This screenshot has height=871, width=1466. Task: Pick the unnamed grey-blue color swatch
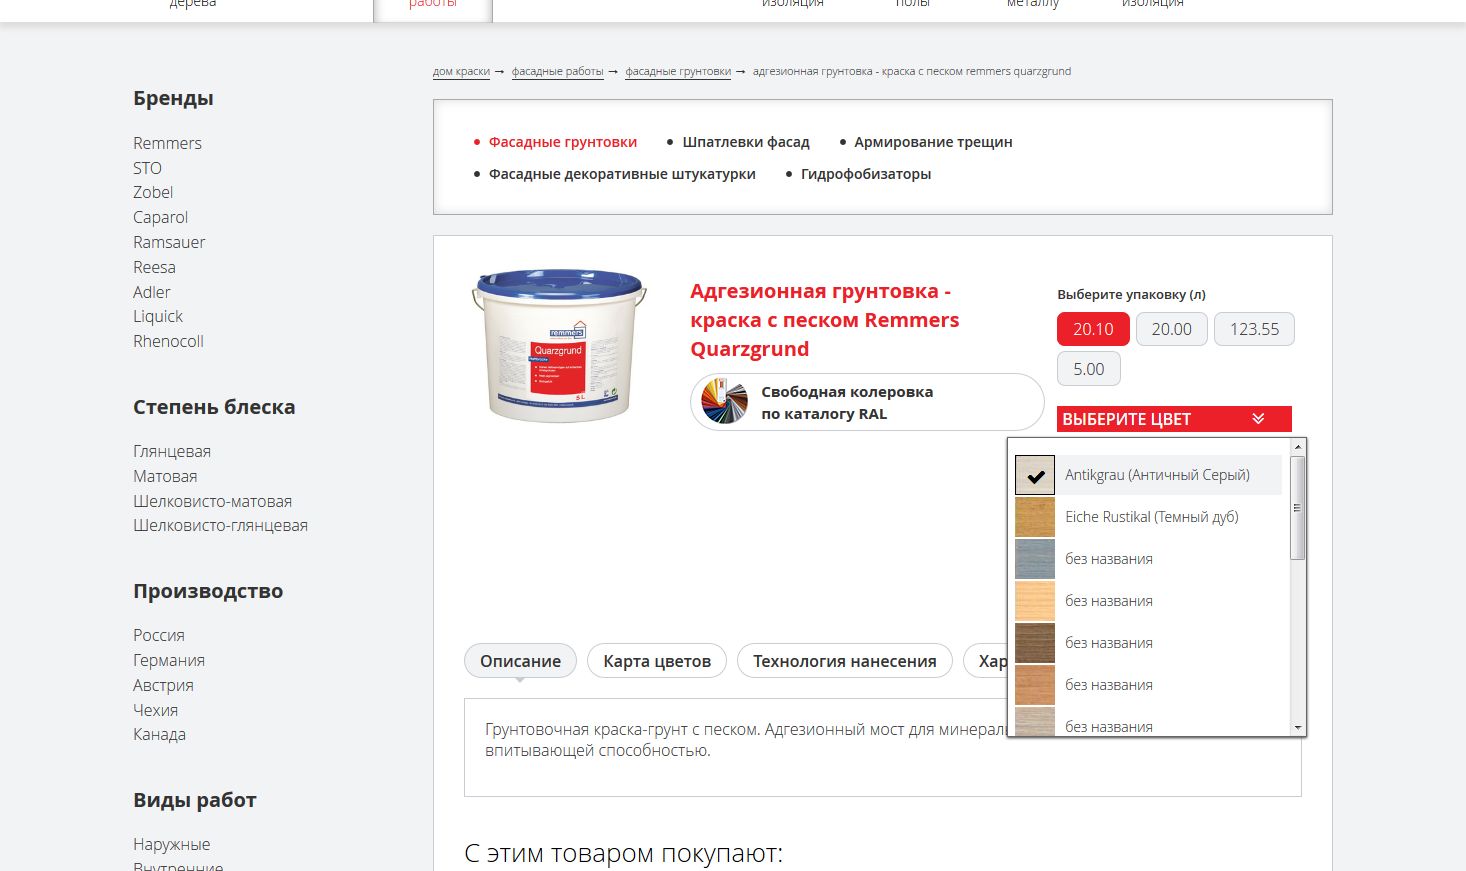(1035, 559)
